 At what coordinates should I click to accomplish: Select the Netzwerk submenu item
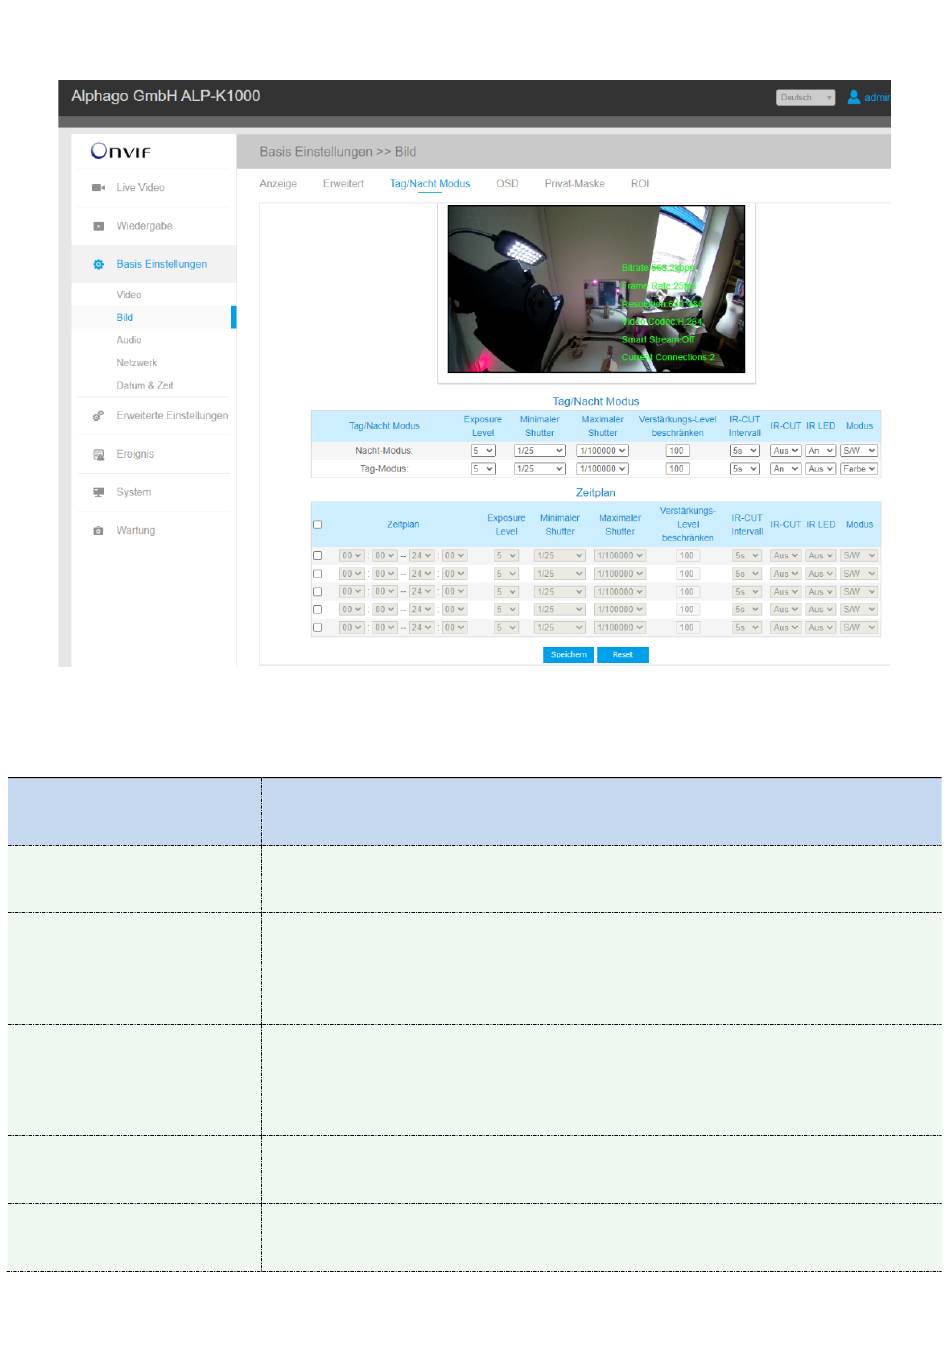137,363
